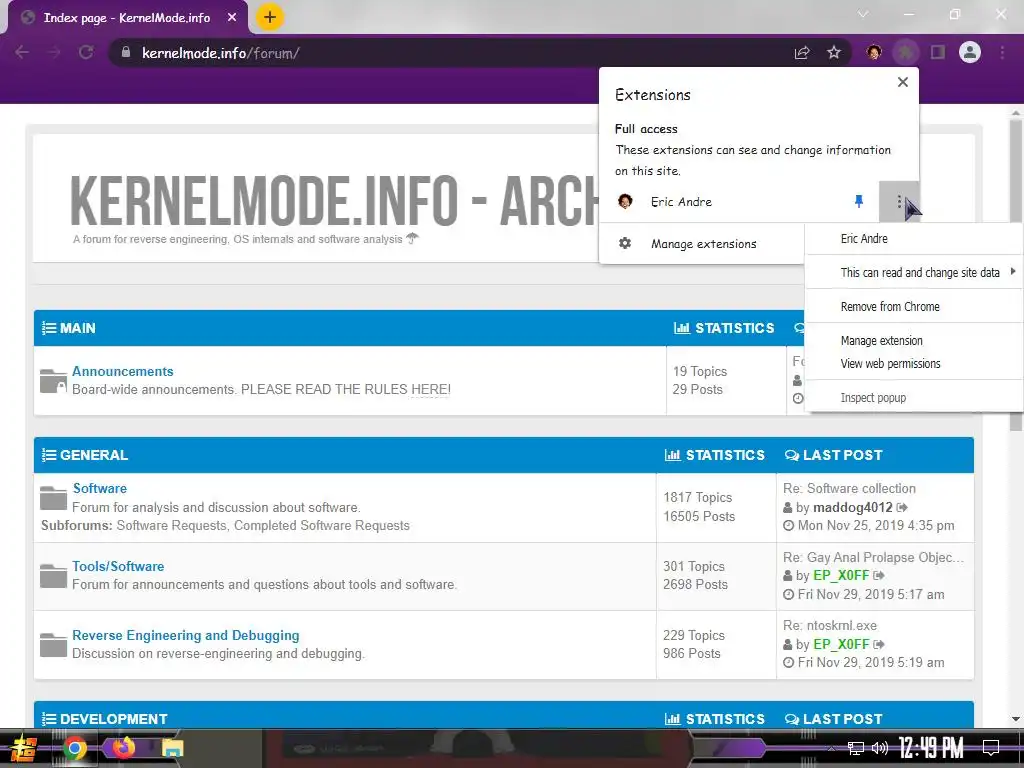Open Manage extensions
Image resolution: width=1024 pixels, height=768 pixels.
pyautogui.click(x=702, y=244)
